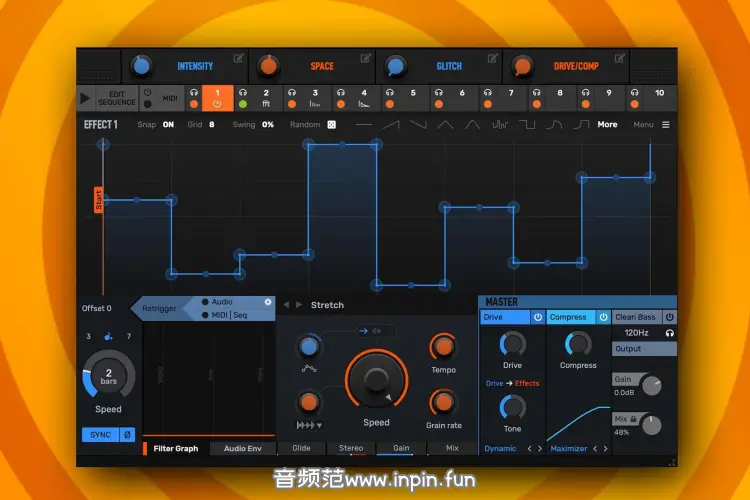Toggle the MIDI power switch
Image resolution: width=750 pixels, height=500 pixels.
[x=147, y=92]
